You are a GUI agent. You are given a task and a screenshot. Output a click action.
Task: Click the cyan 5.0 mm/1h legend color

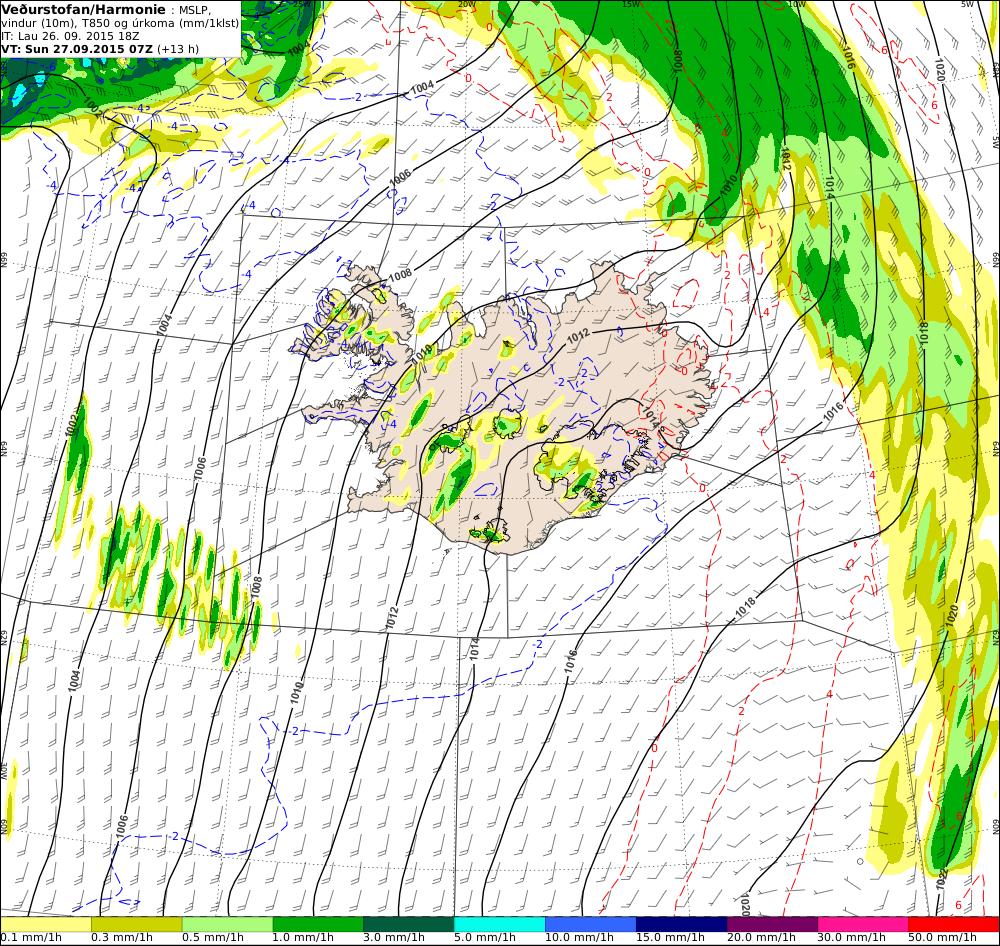pyautogui.click(x=500, y=924)
